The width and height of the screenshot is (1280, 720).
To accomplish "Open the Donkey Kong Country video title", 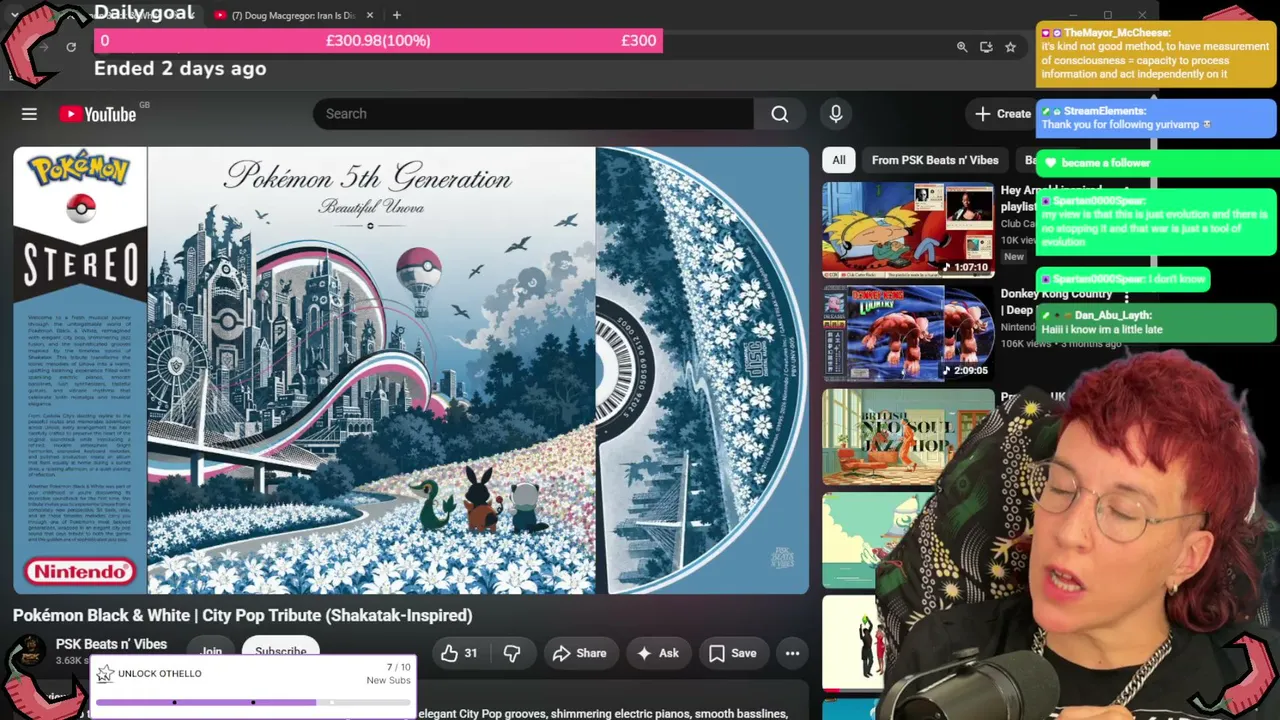I will pos(1057,302).
